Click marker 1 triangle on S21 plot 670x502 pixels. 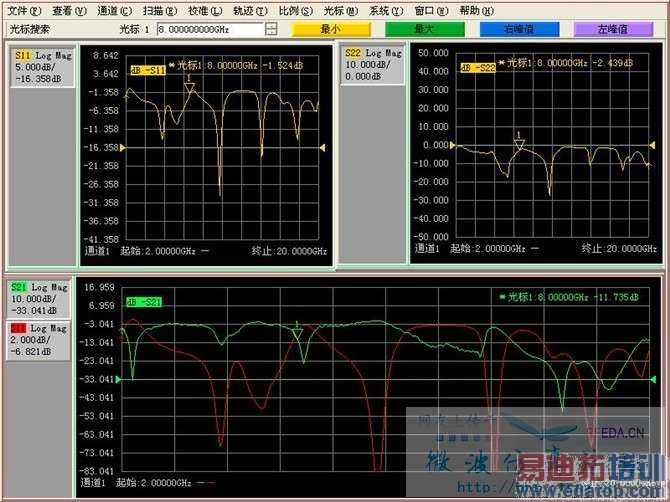tap(297, 334)
